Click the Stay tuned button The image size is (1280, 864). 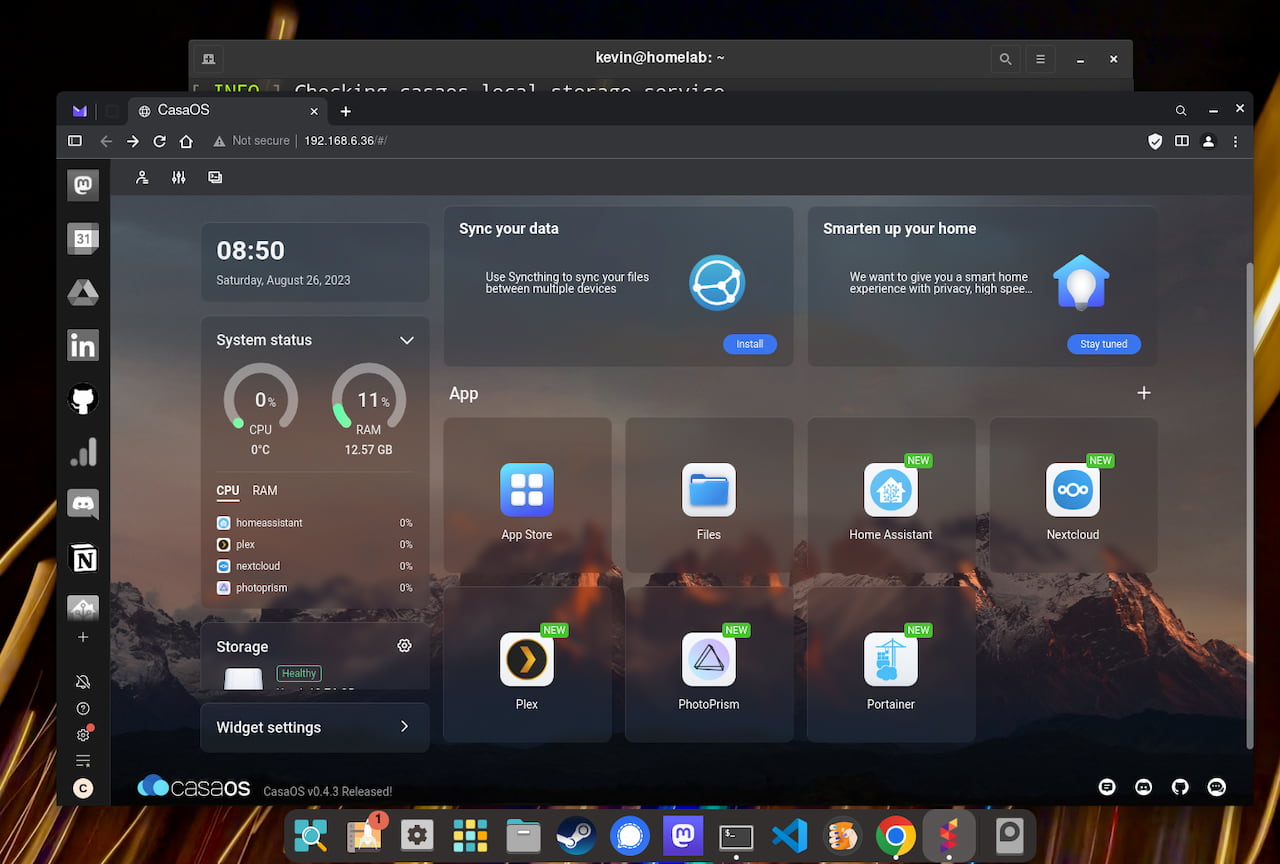pos(1104,344)
